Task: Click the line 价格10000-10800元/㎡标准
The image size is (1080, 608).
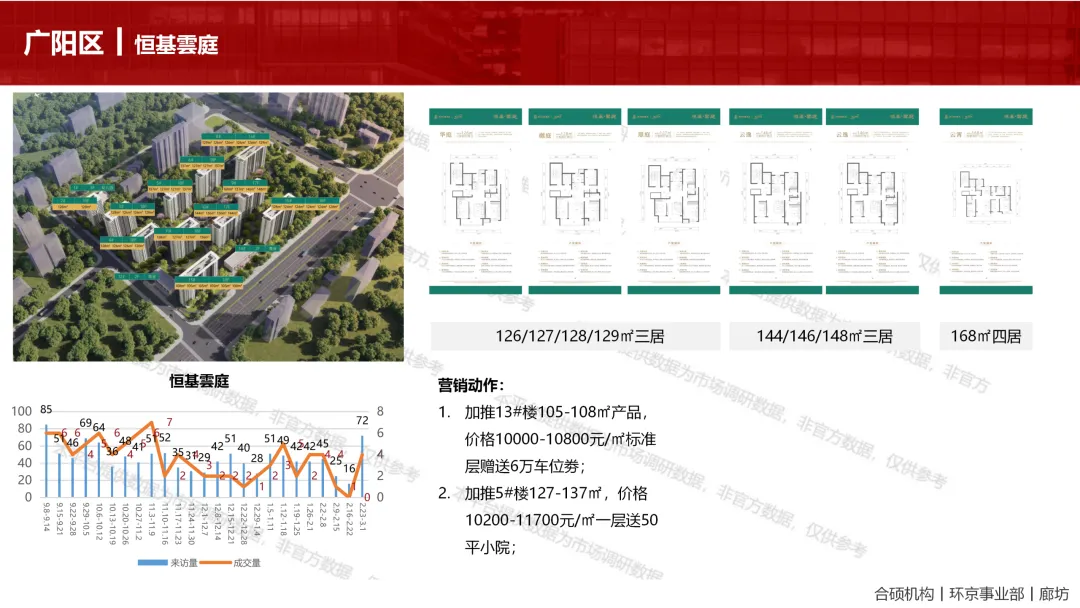Action: tap(560, 439)
